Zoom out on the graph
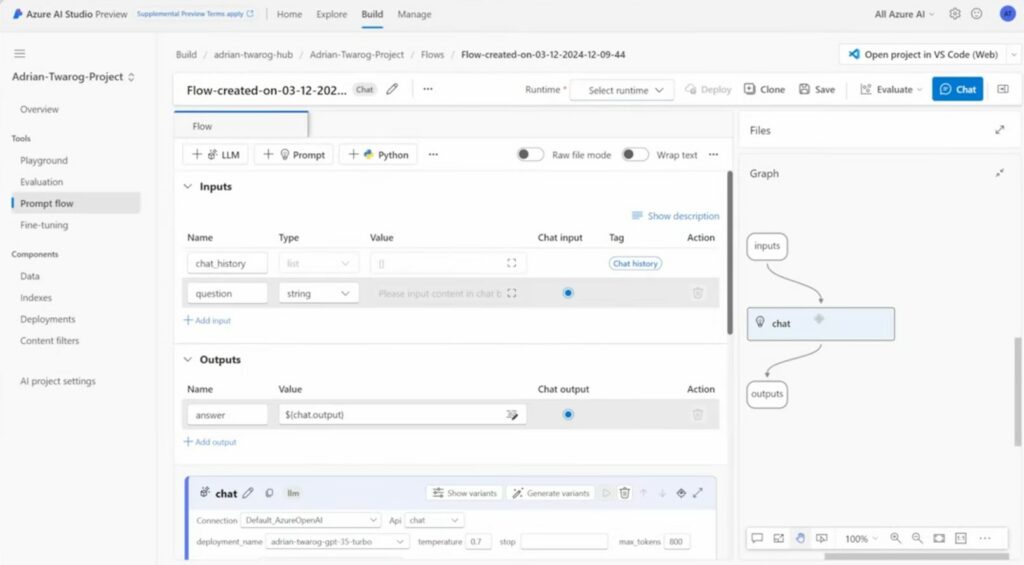The height and width of the screenshot is (565, 1024). [918, 538]
